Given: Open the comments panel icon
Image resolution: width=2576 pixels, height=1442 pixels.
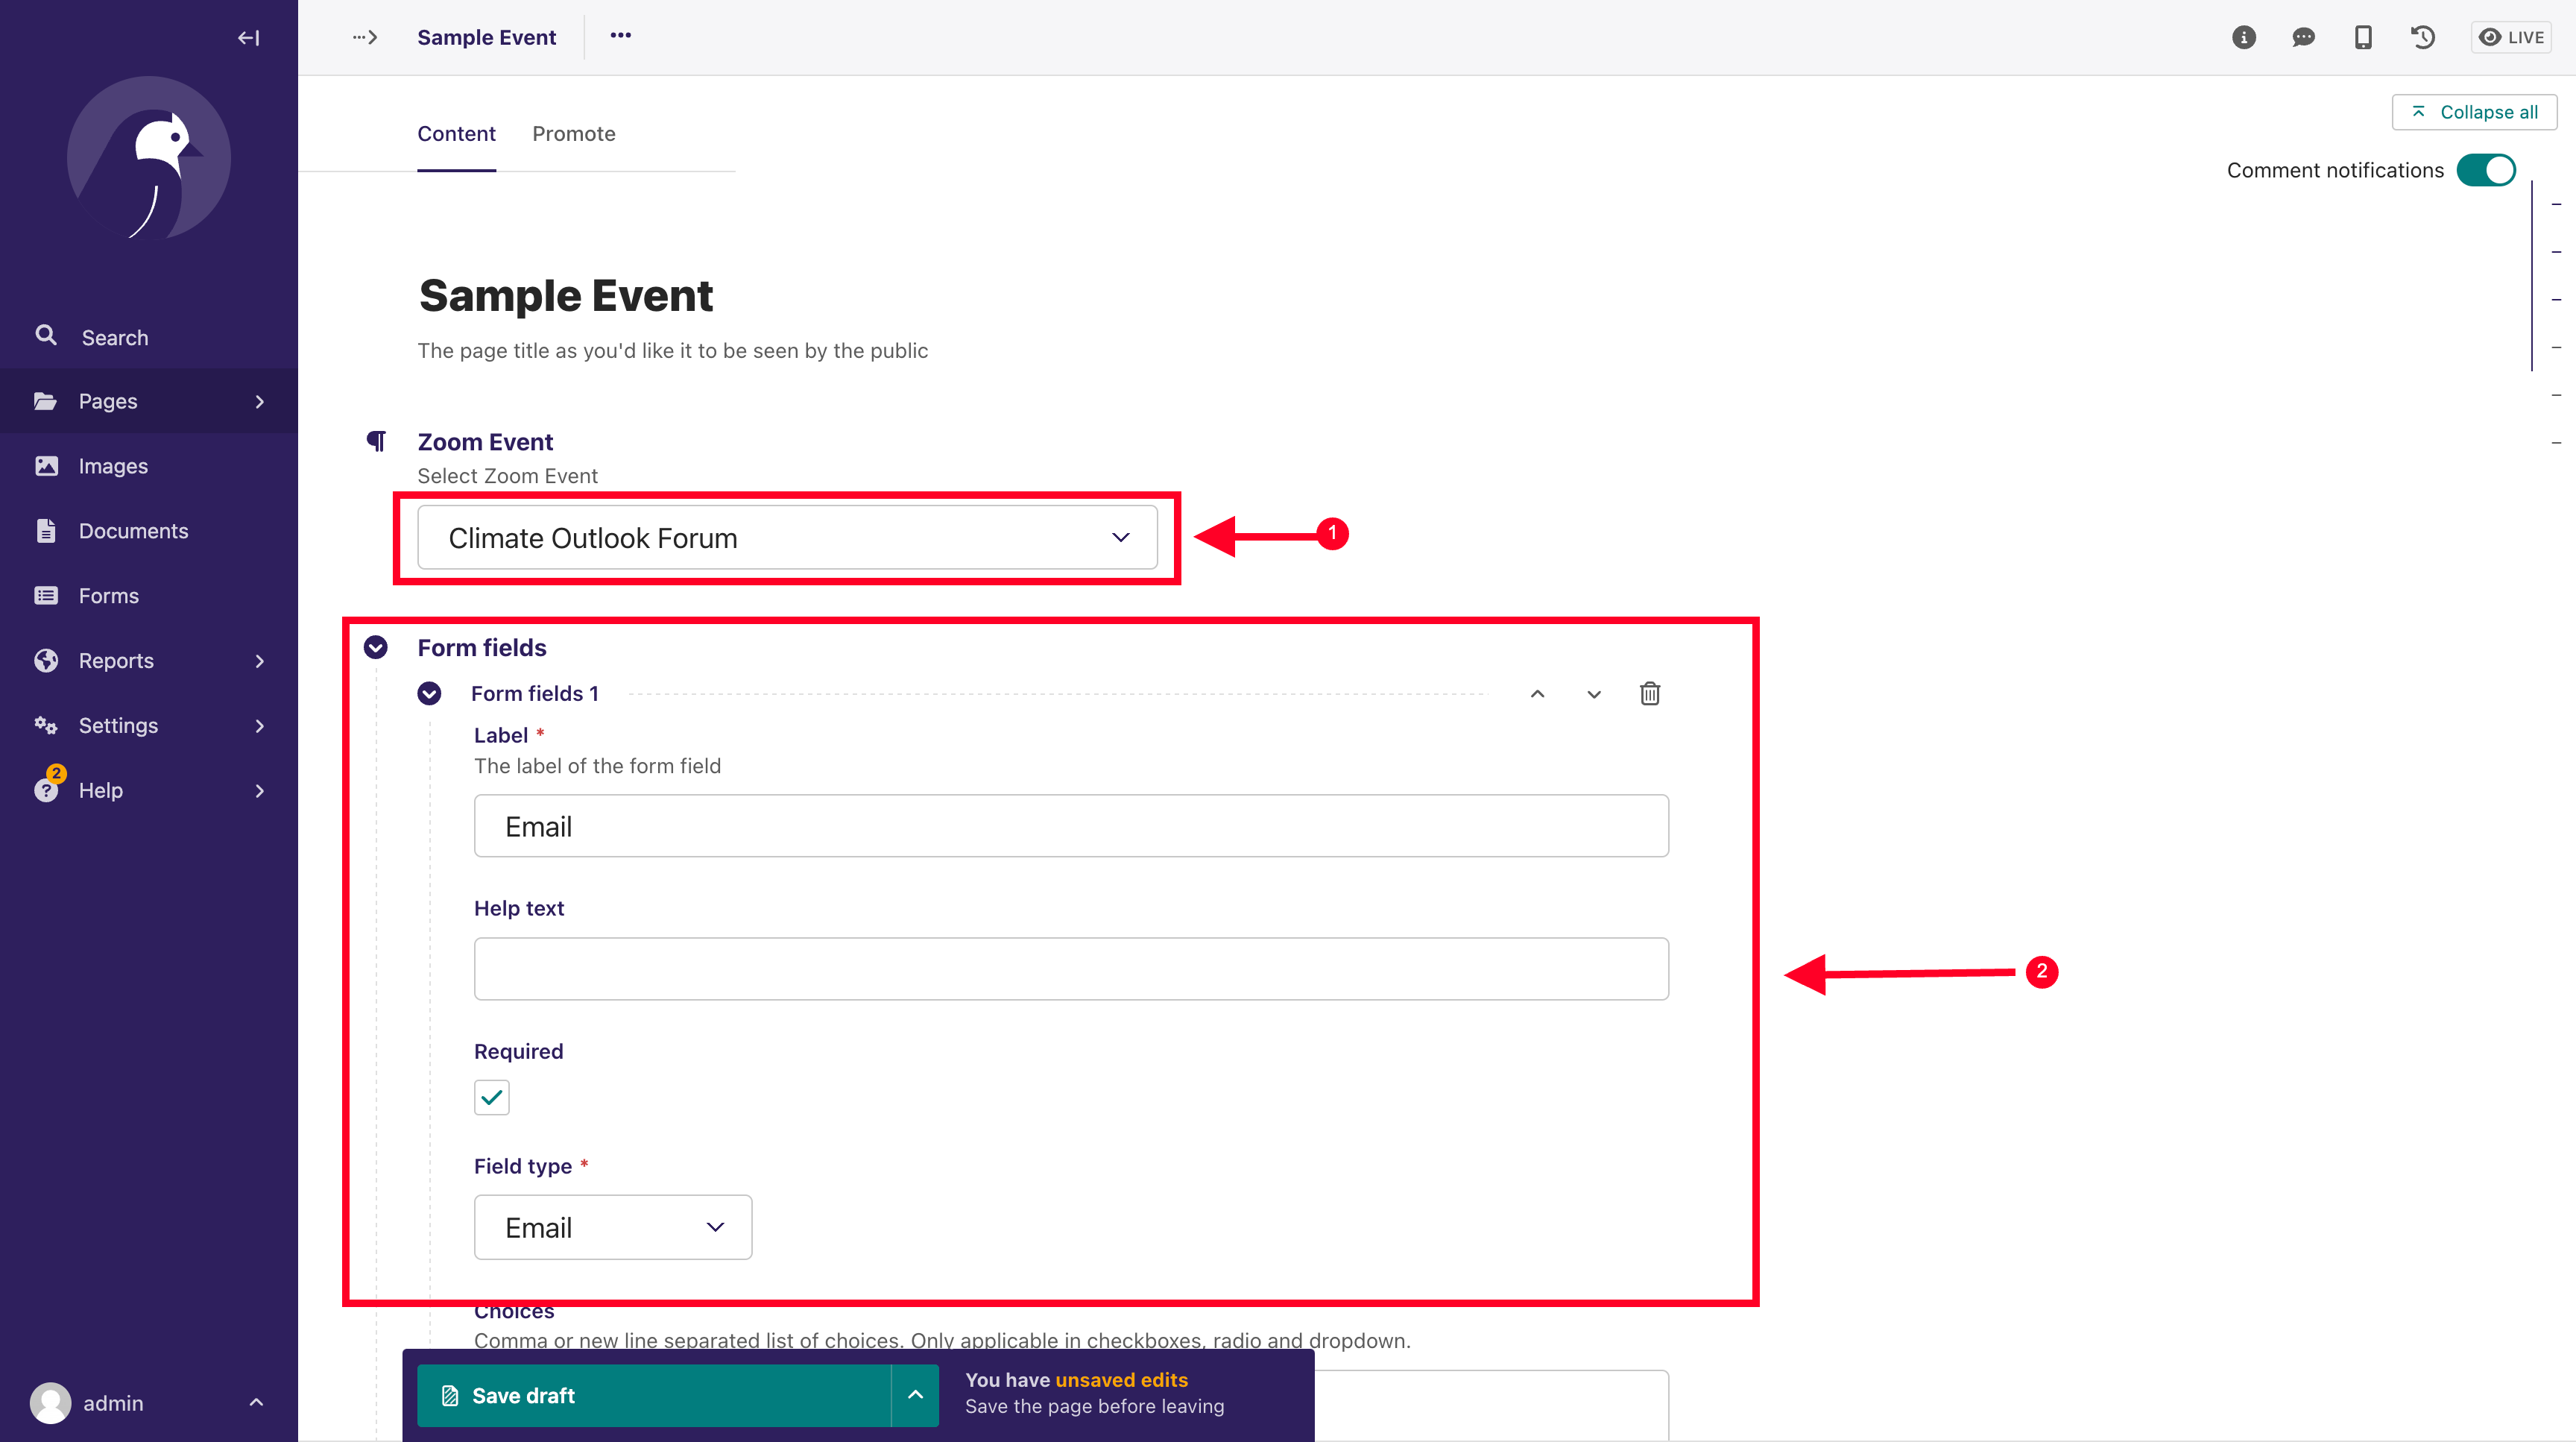Looking at the screenshot, I should point(2303,37).
